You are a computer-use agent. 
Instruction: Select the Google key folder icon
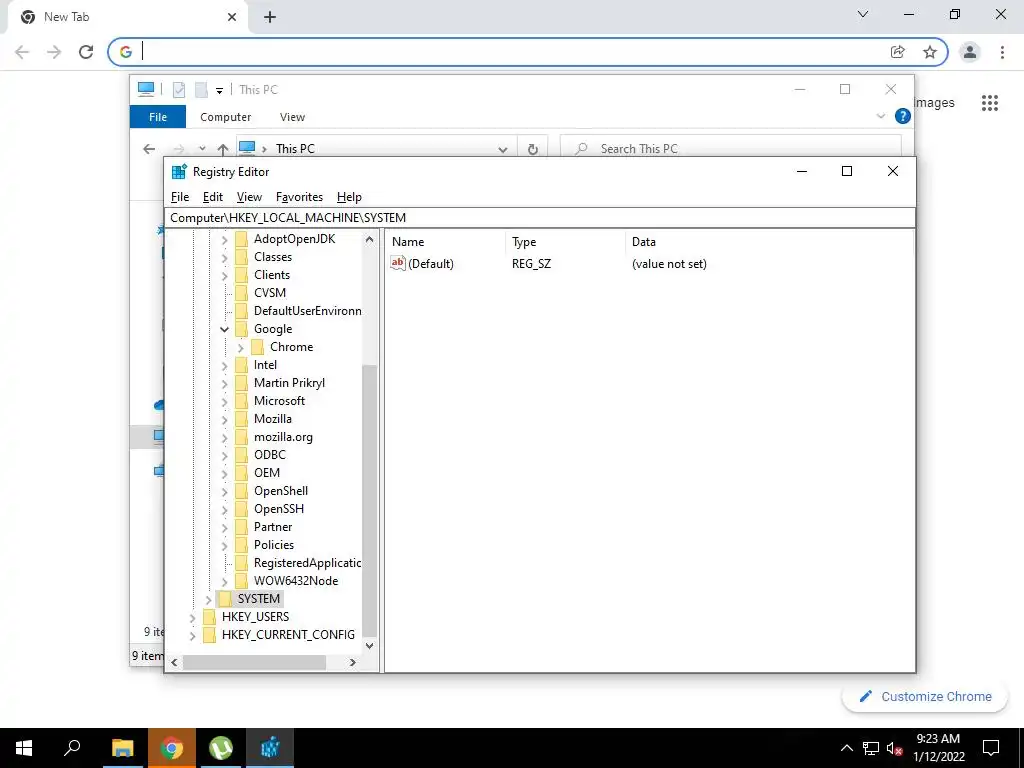coord(242,328)
